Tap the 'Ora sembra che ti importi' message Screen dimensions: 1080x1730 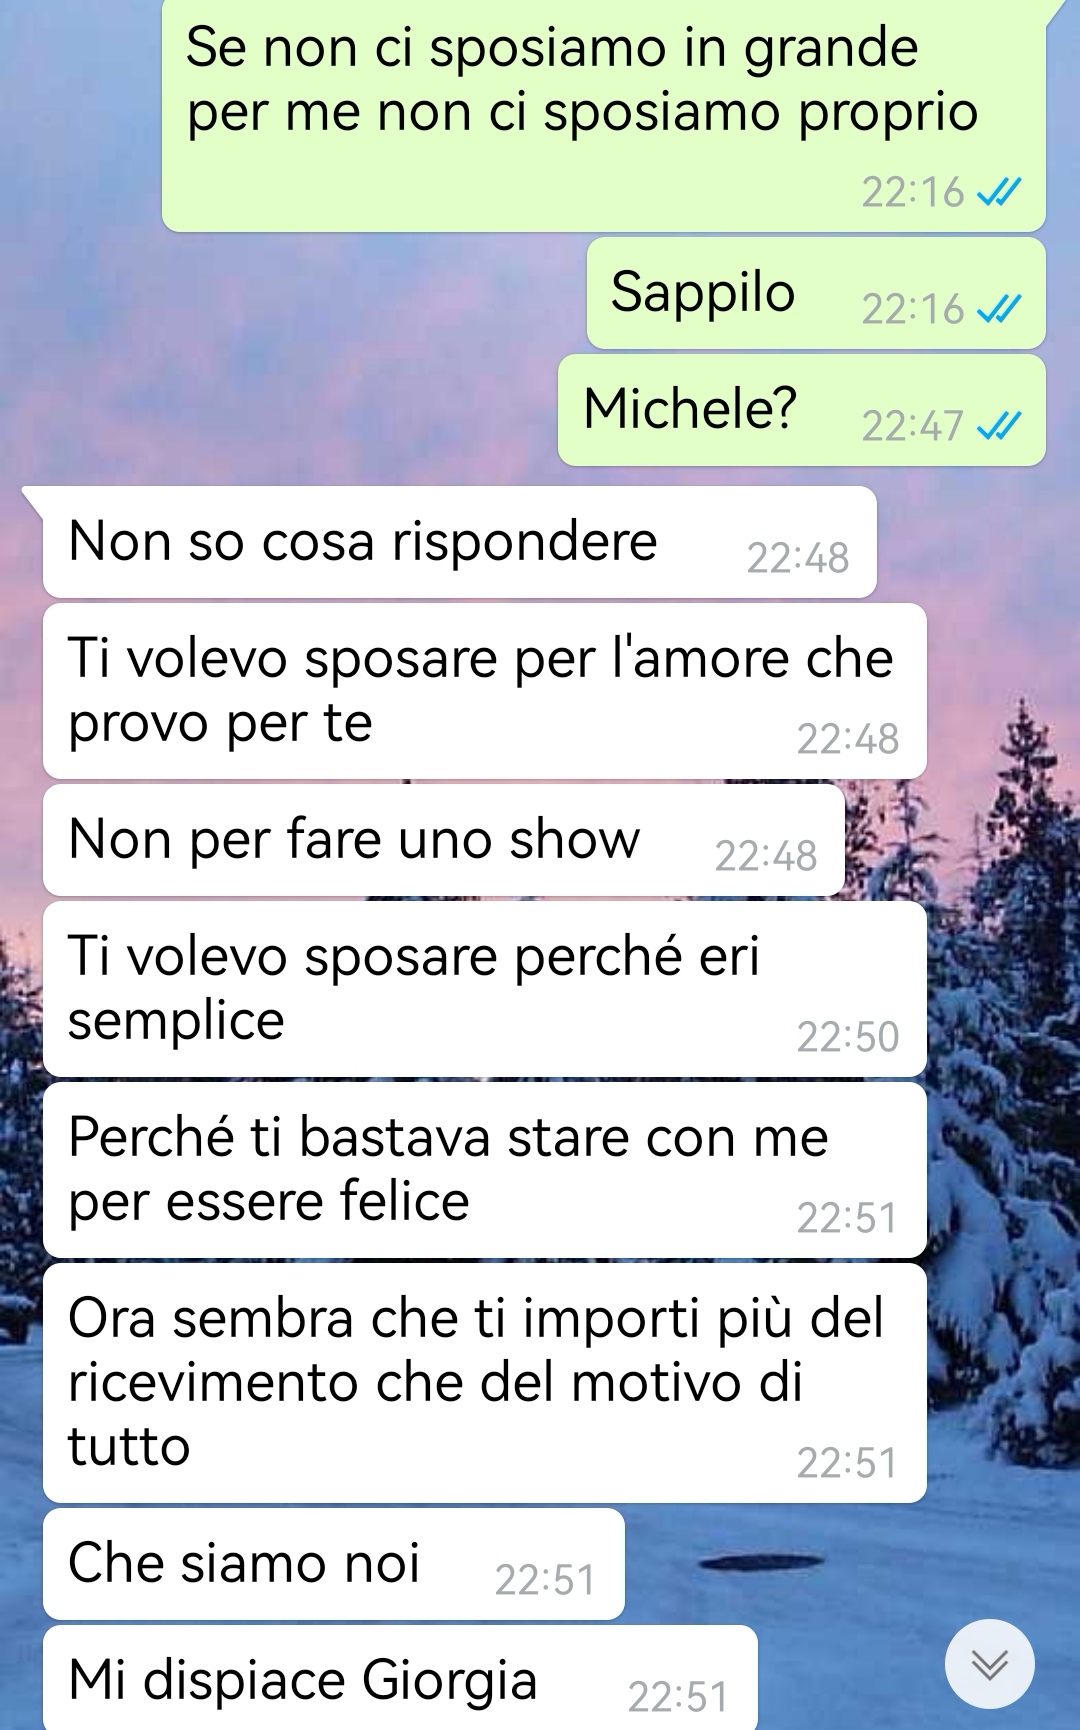click(485, 1383)
